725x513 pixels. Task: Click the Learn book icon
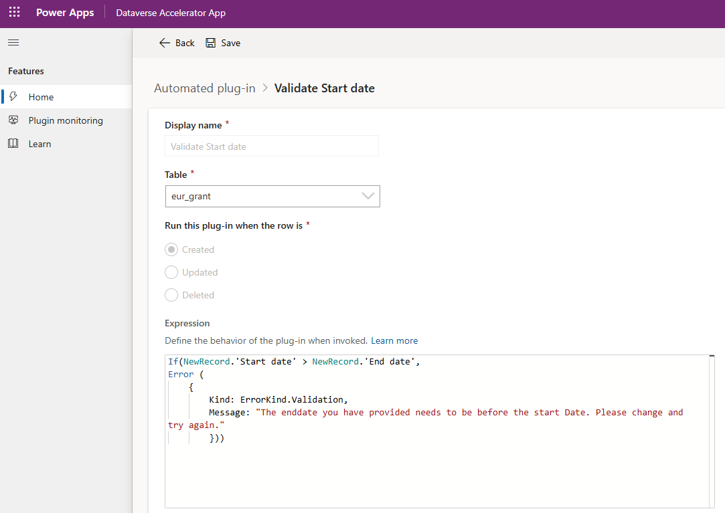13,144
